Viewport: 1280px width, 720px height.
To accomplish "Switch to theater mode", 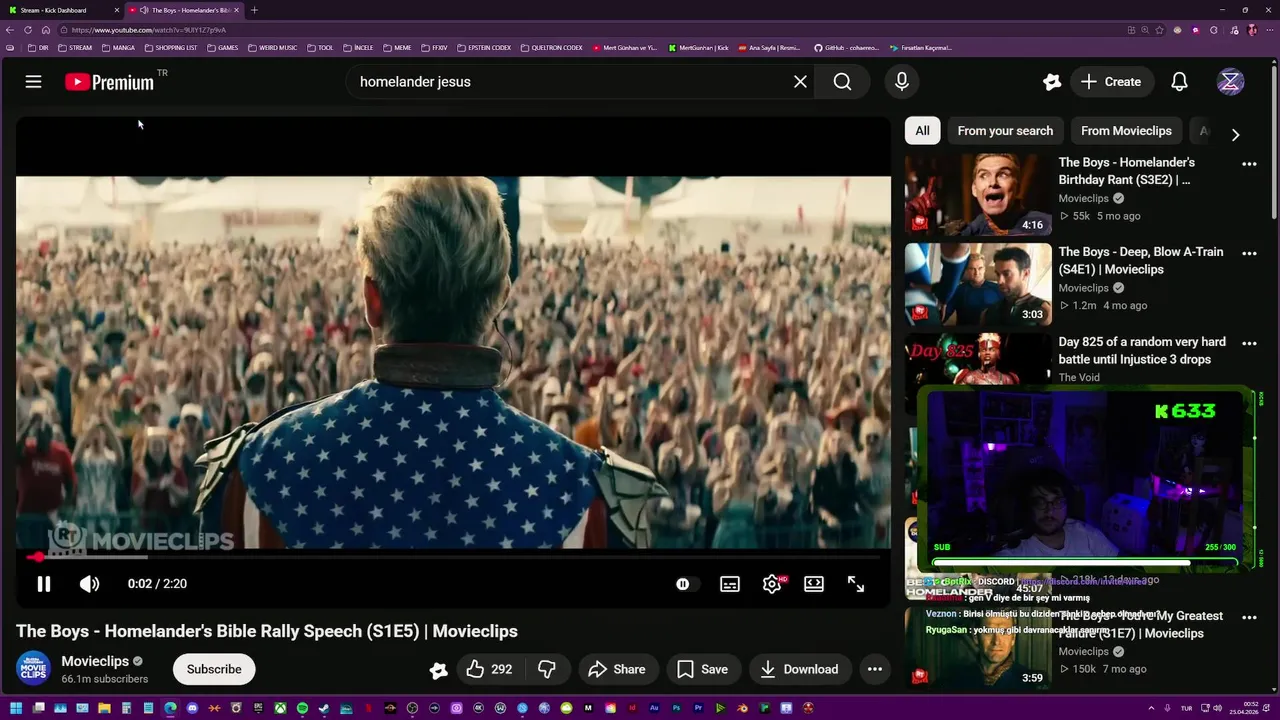I will [x=814, y=584].
